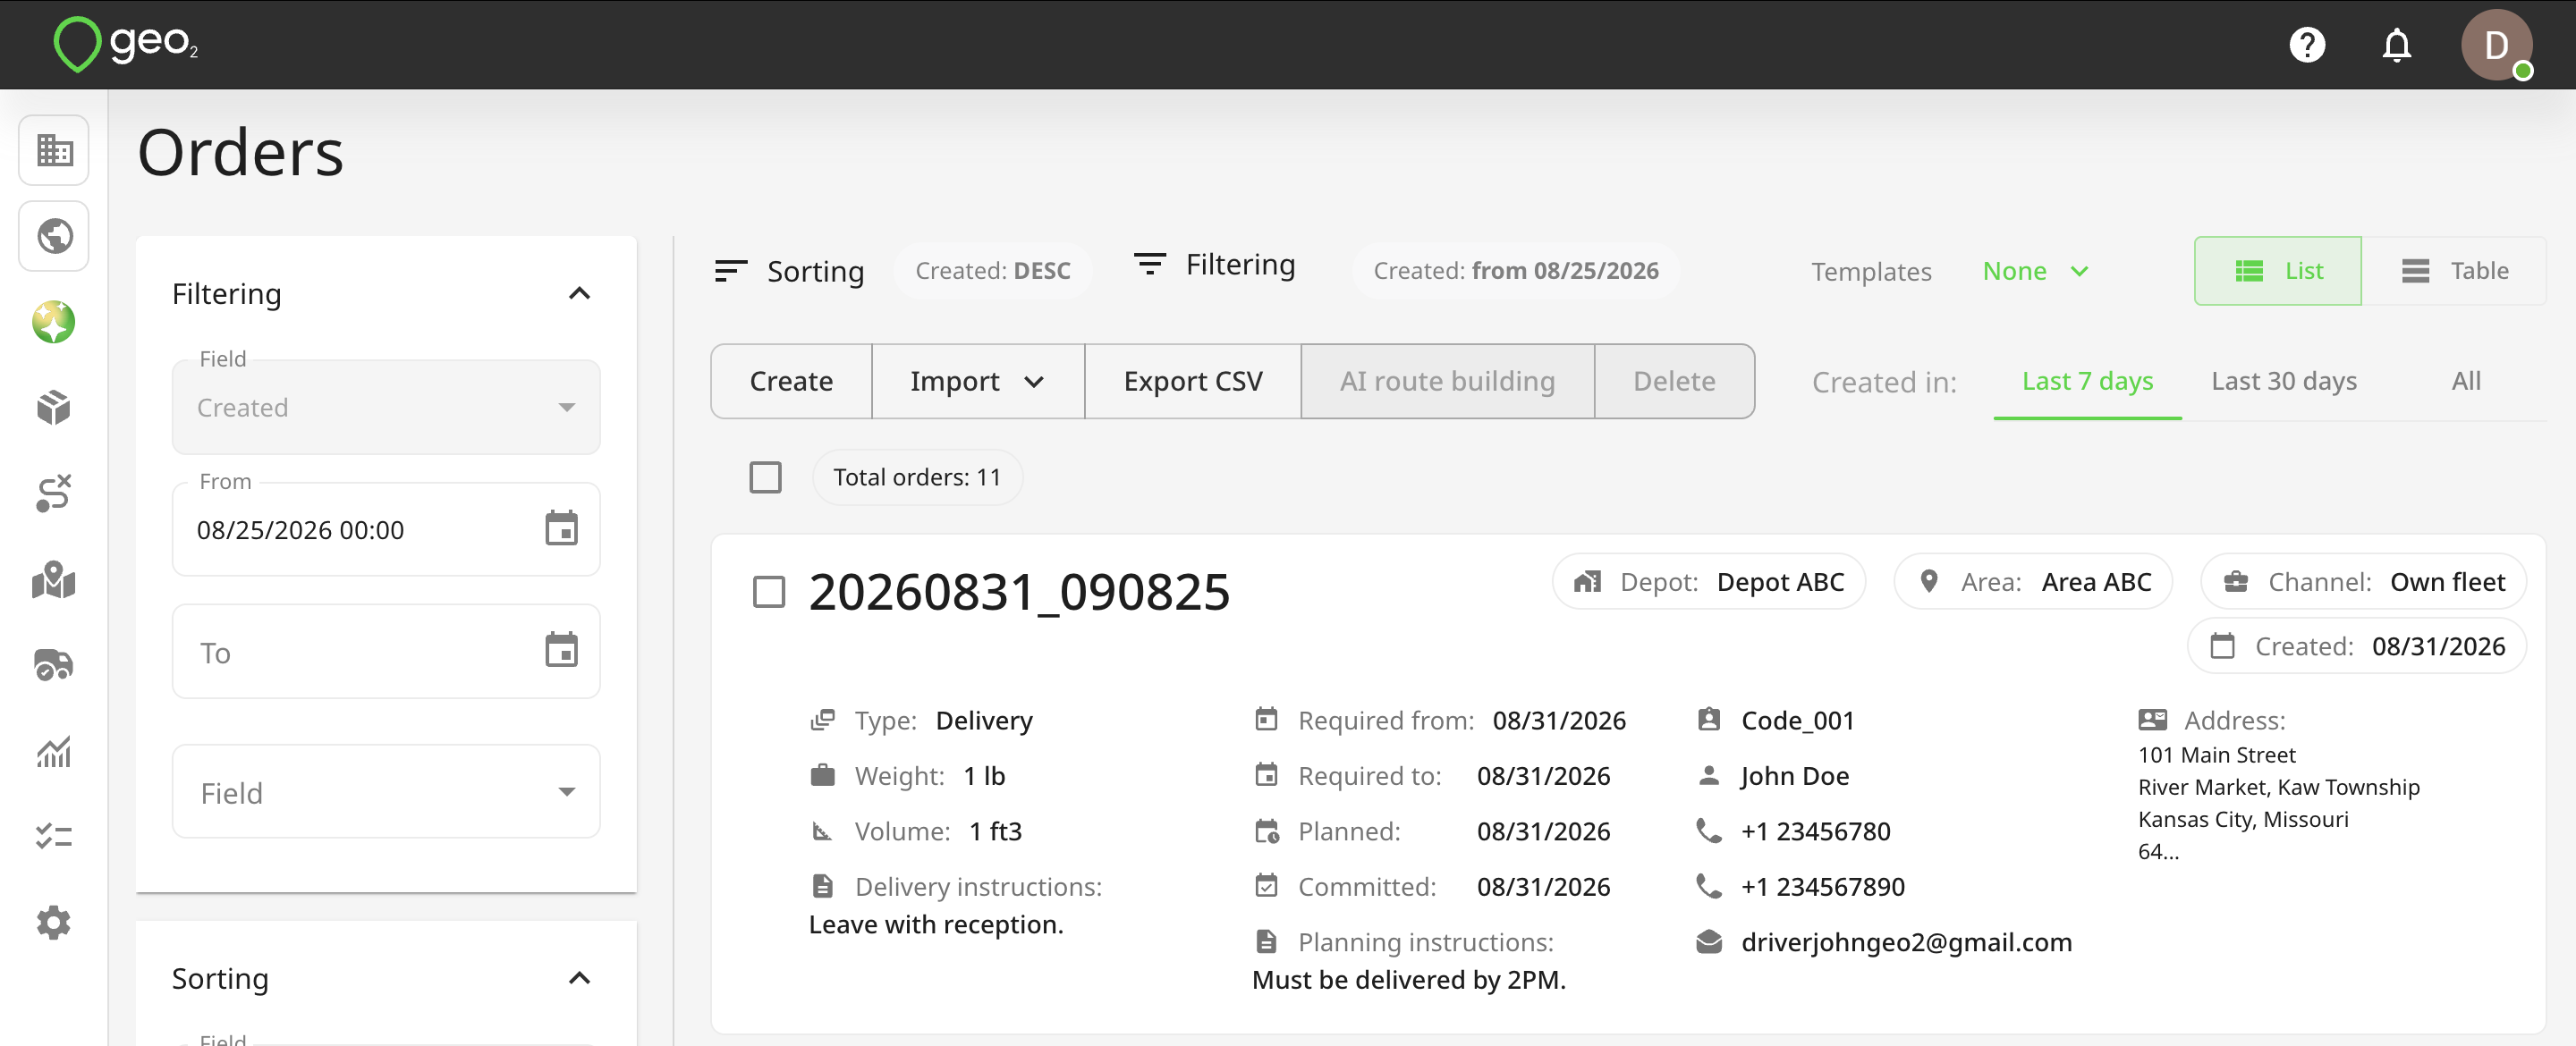The image size is (2576, 1046).
Task: Open calendar picker for To date
Action: coord(561,650)
